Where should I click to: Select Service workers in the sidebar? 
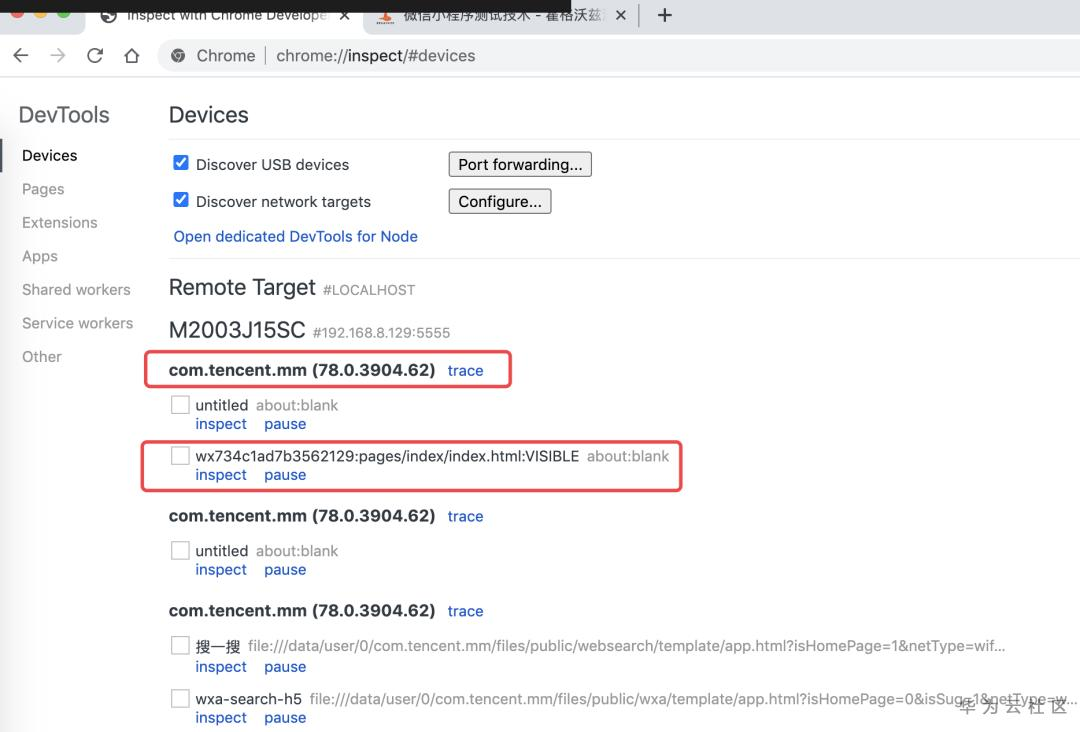pos(77,323)
